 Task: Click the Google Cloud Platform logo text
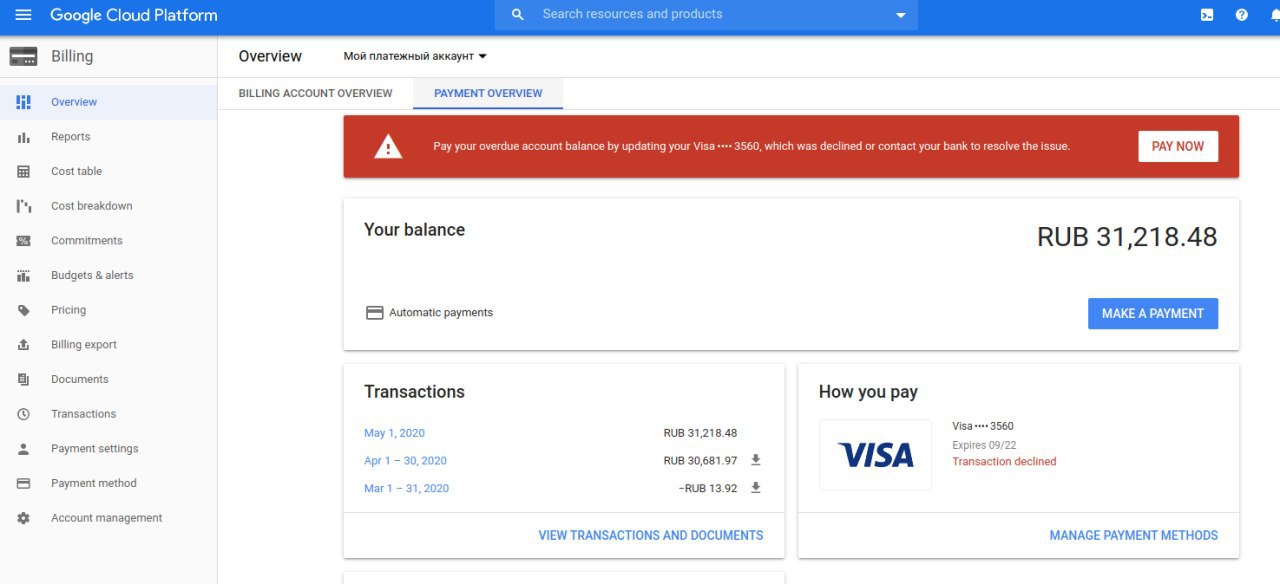point(134,15)
